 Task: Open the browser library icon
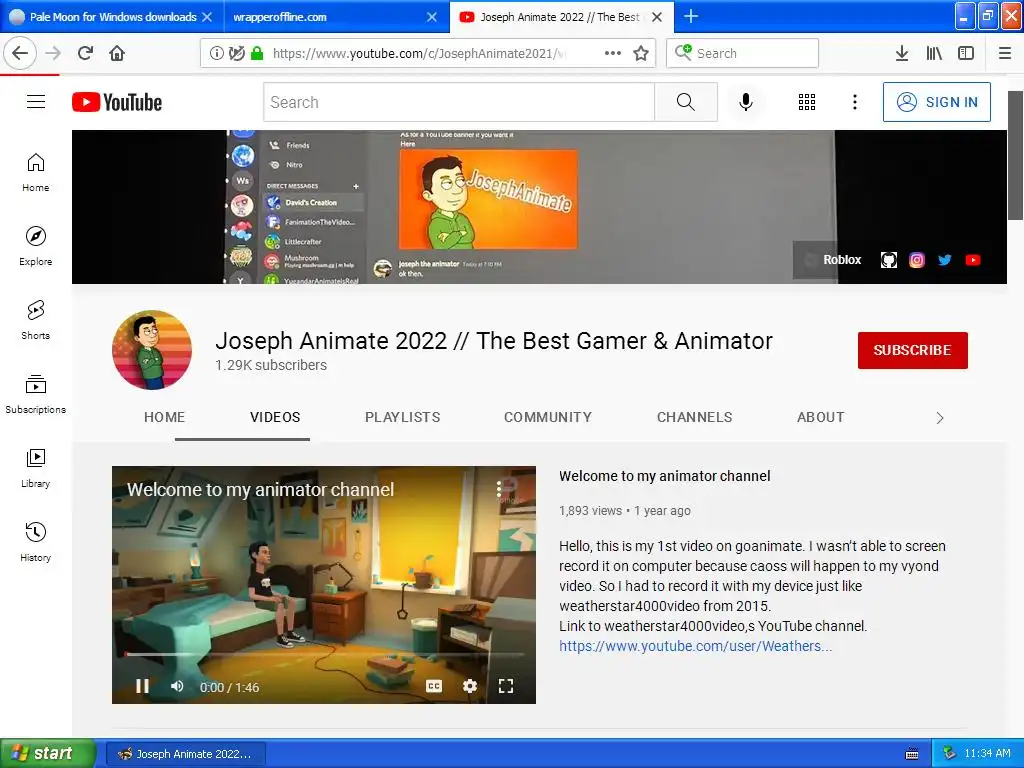pyautogui.click(x=934, y=53)
